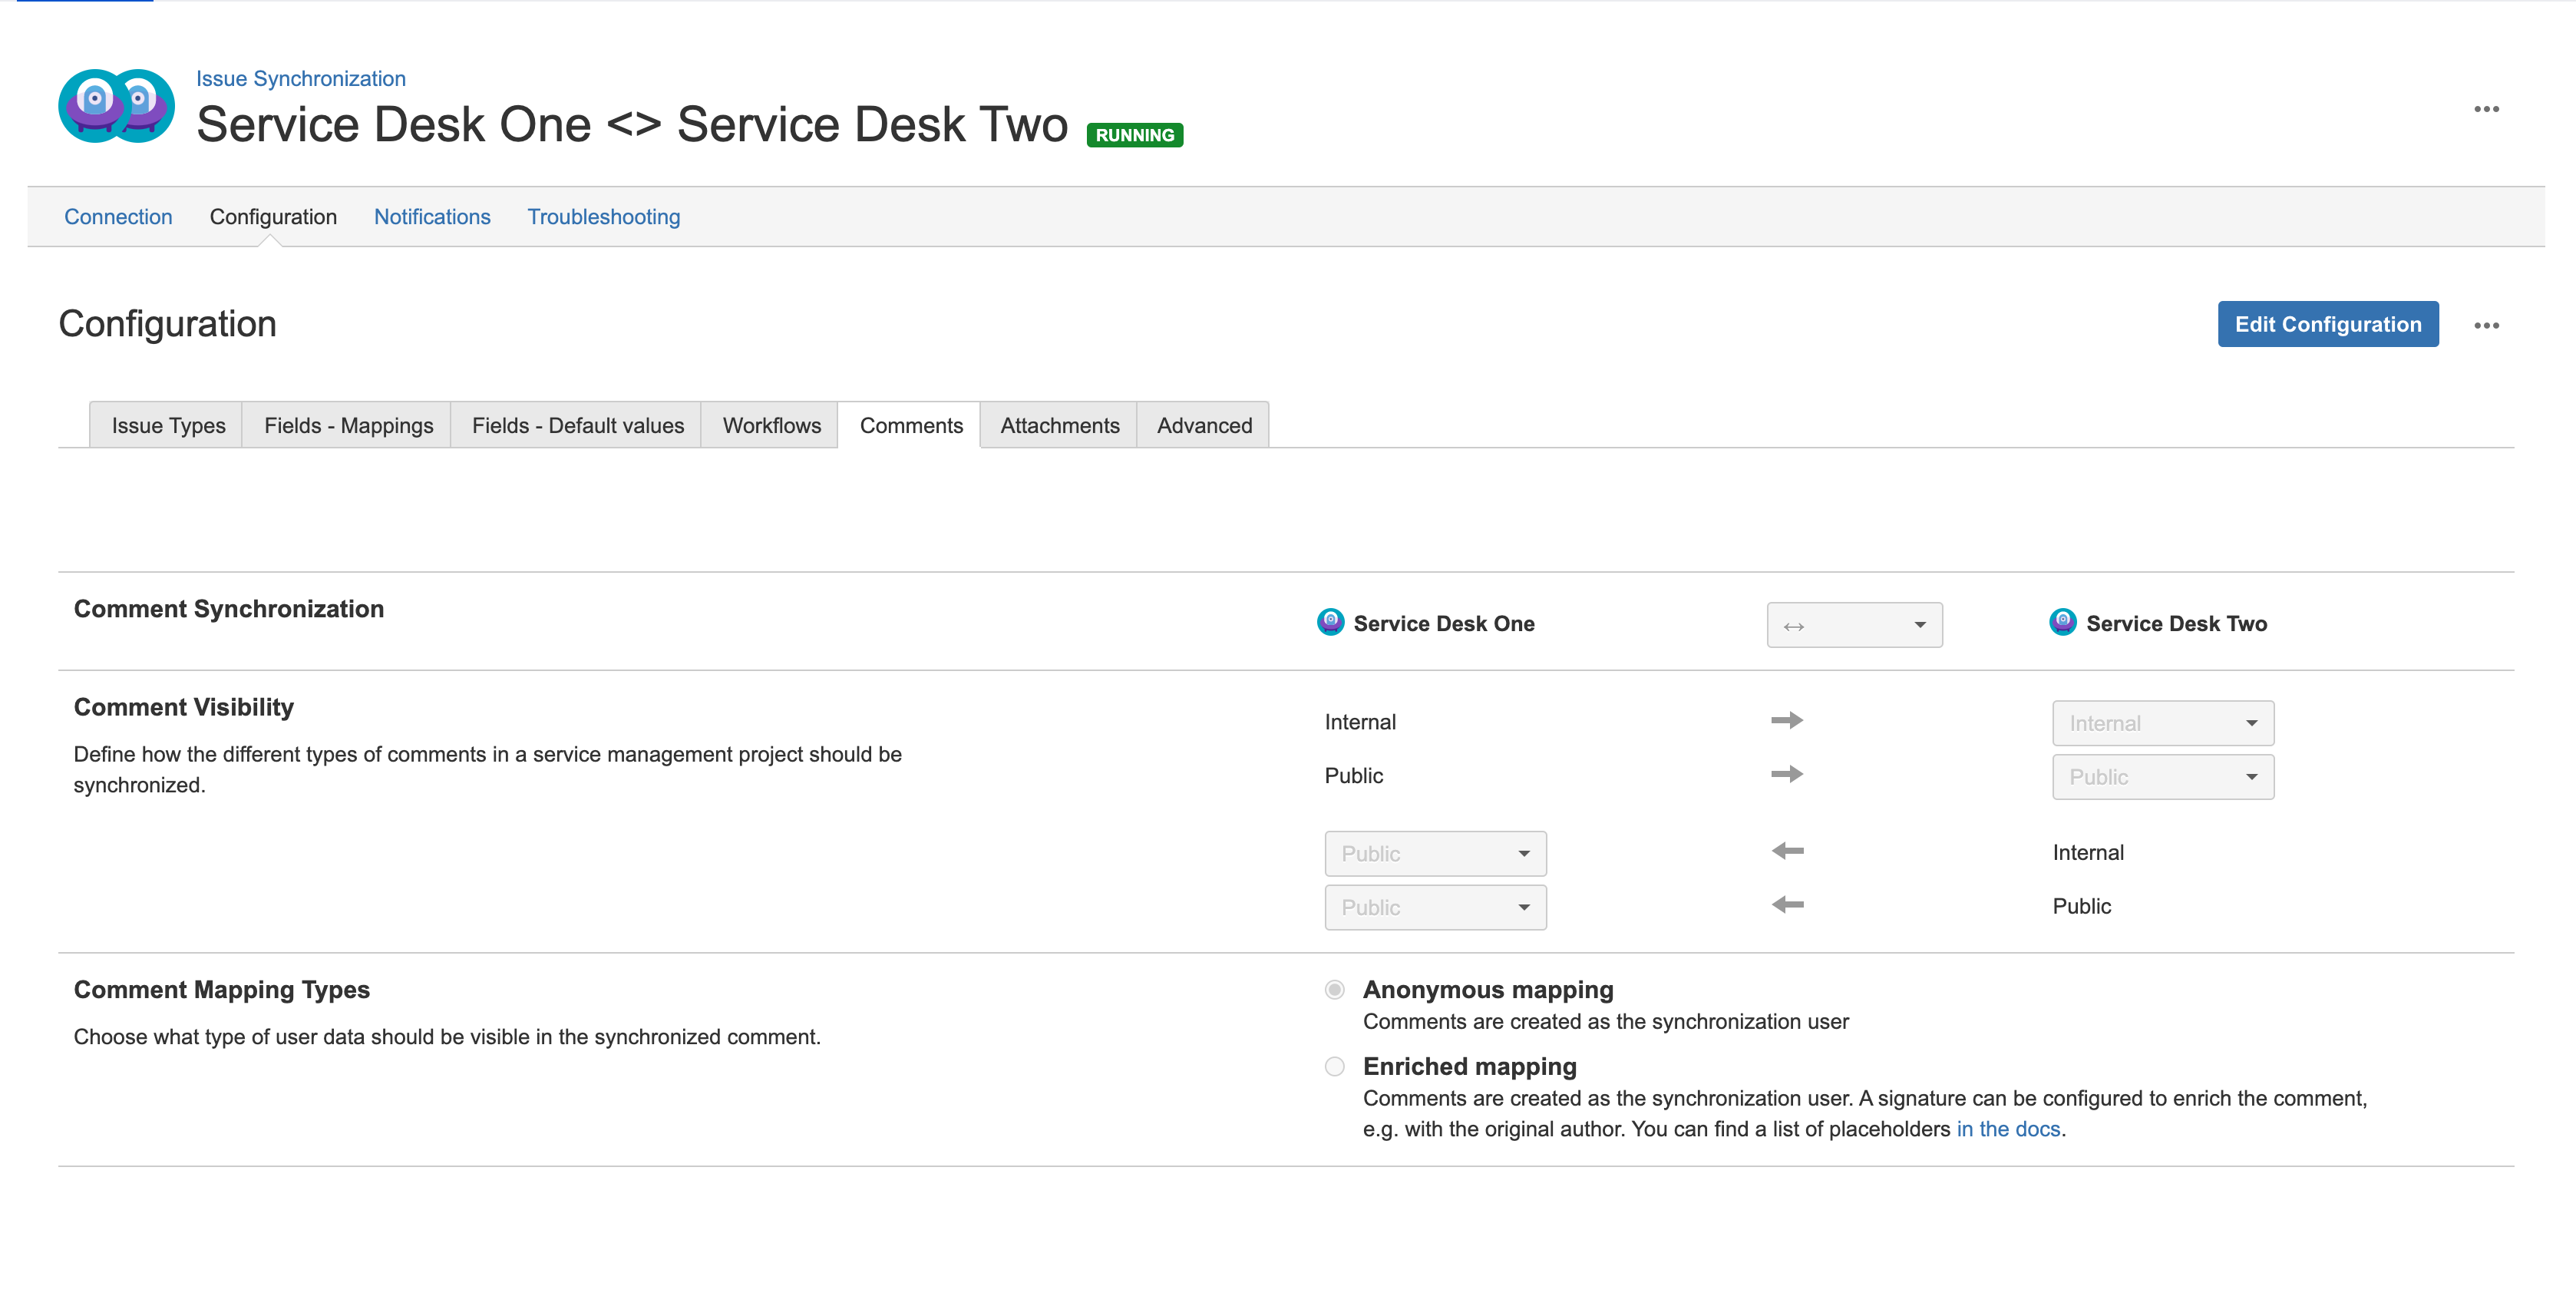Click the left arrow beside Public row
The height and width of the screenshot is (1316, 2576).
pos(1786,905)
